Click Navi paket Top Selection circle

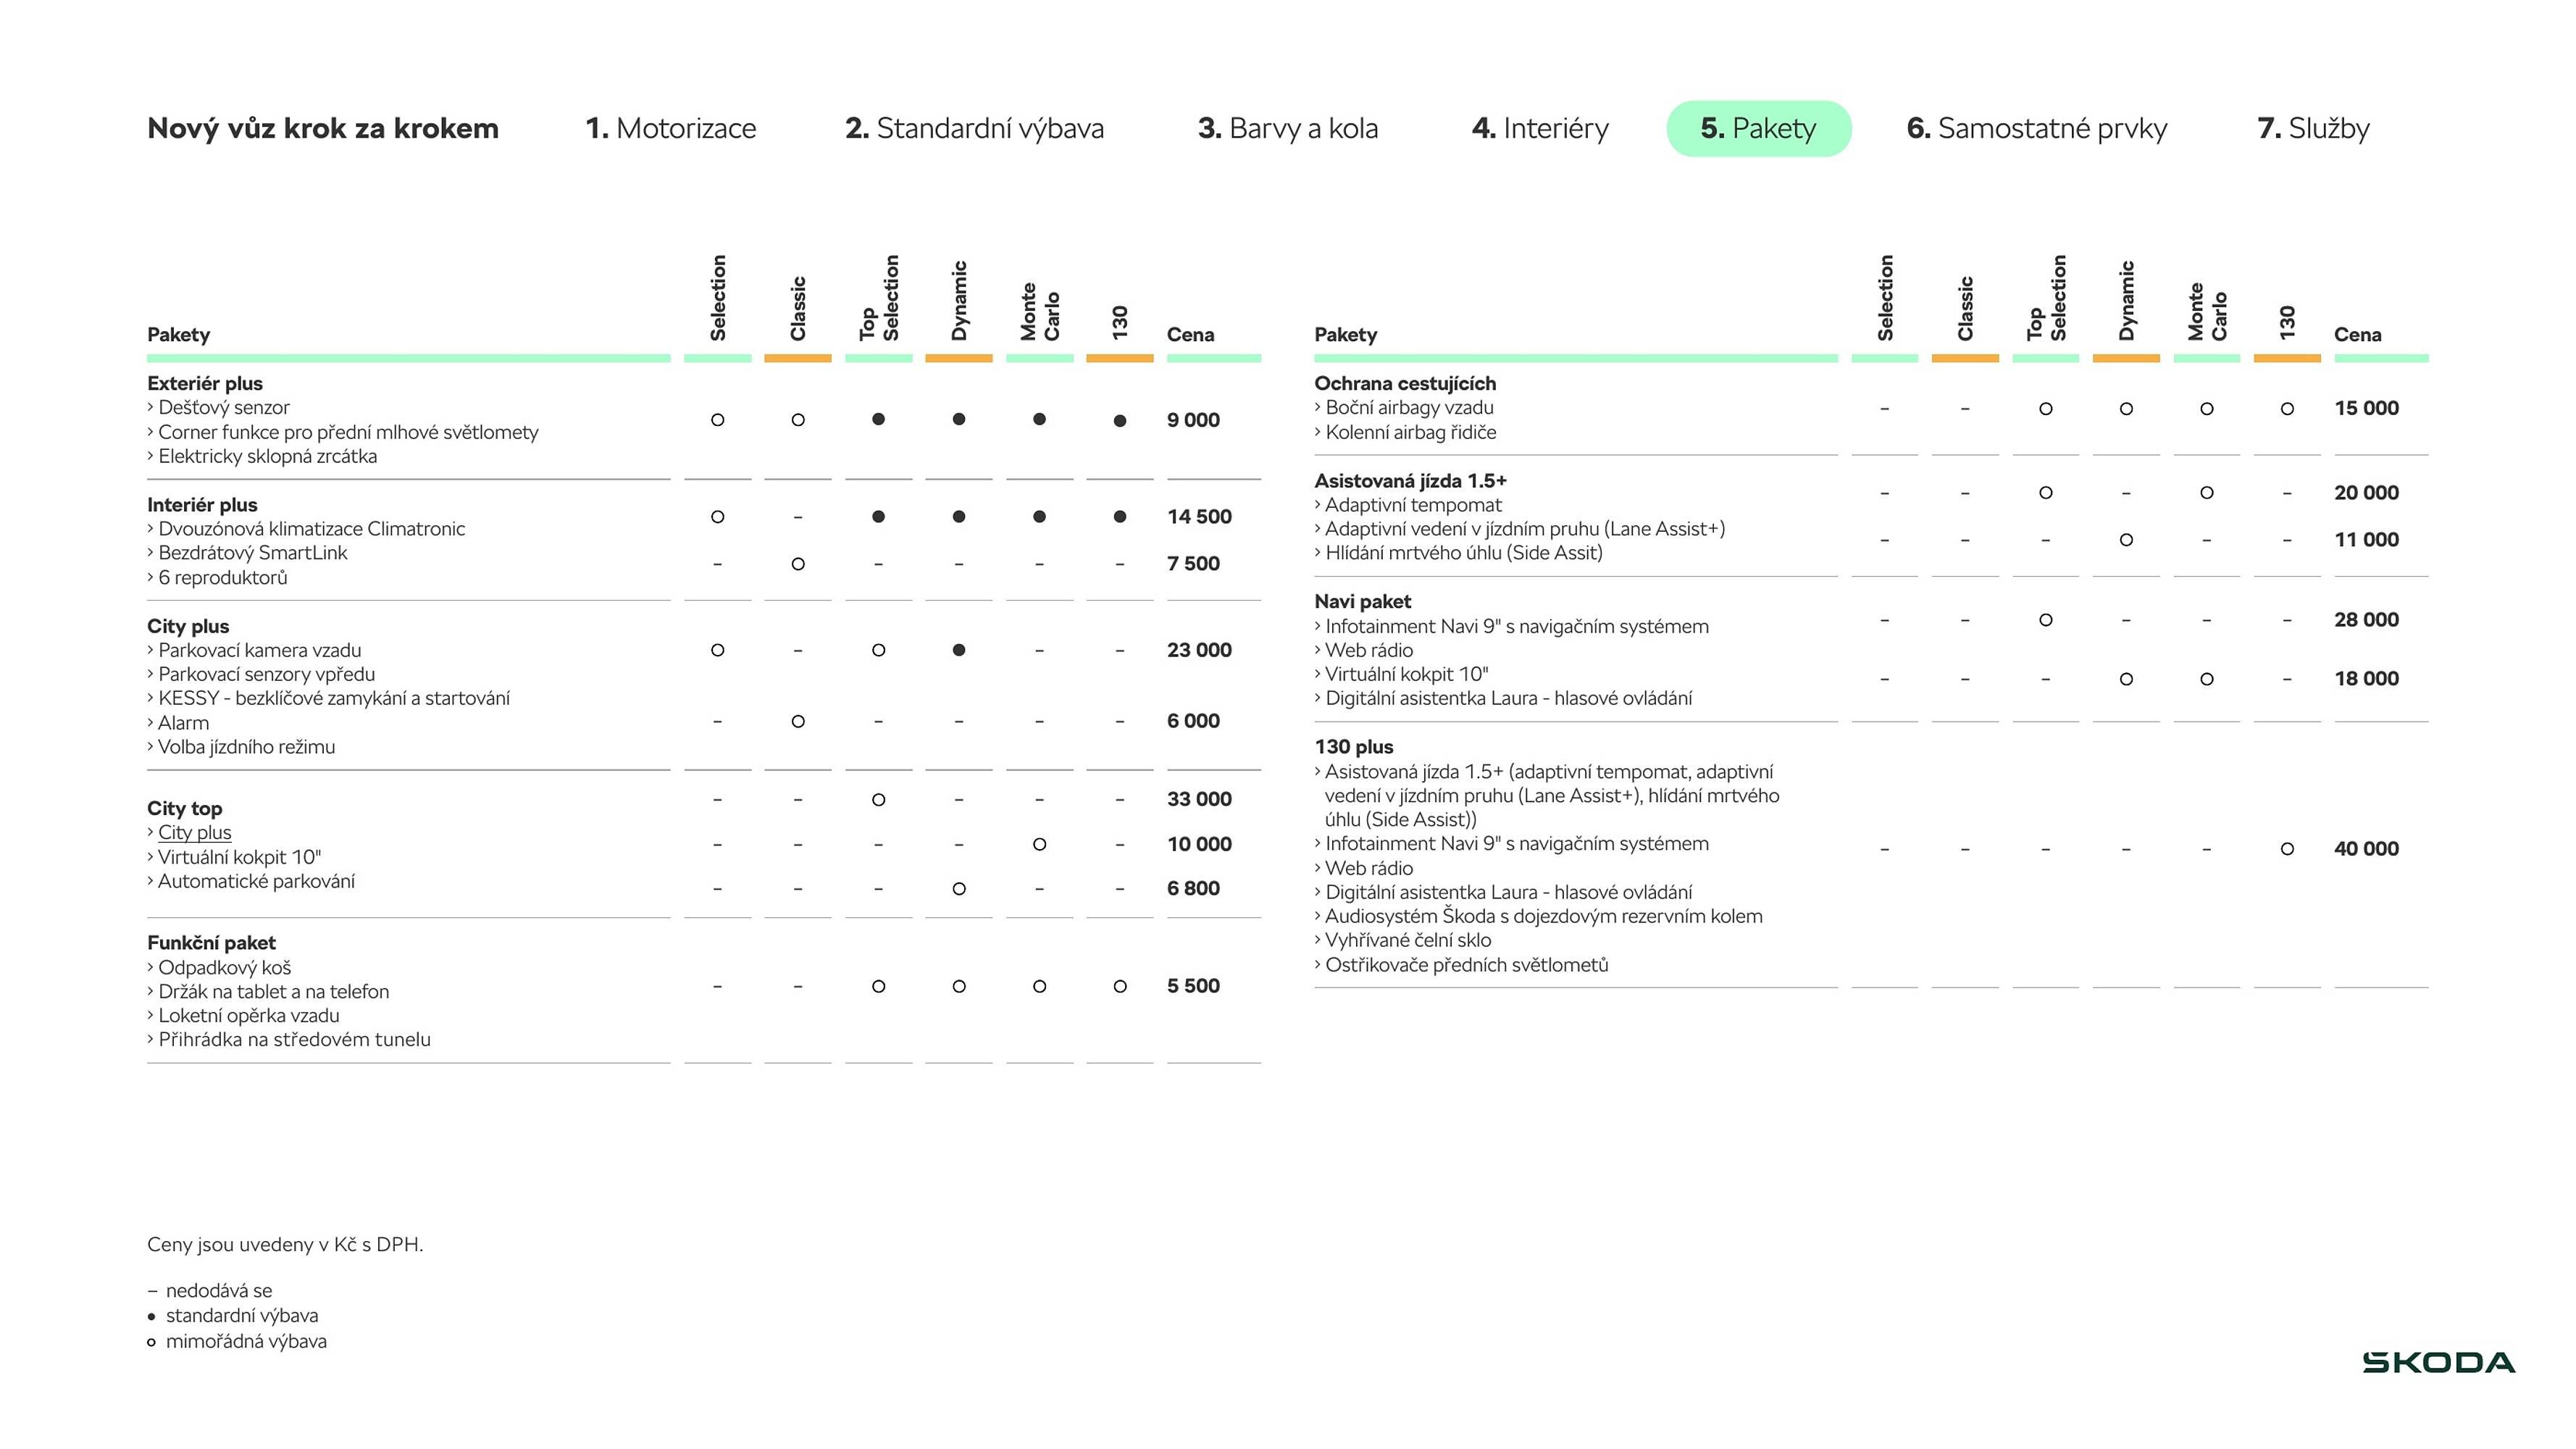tap(2045, 620)
